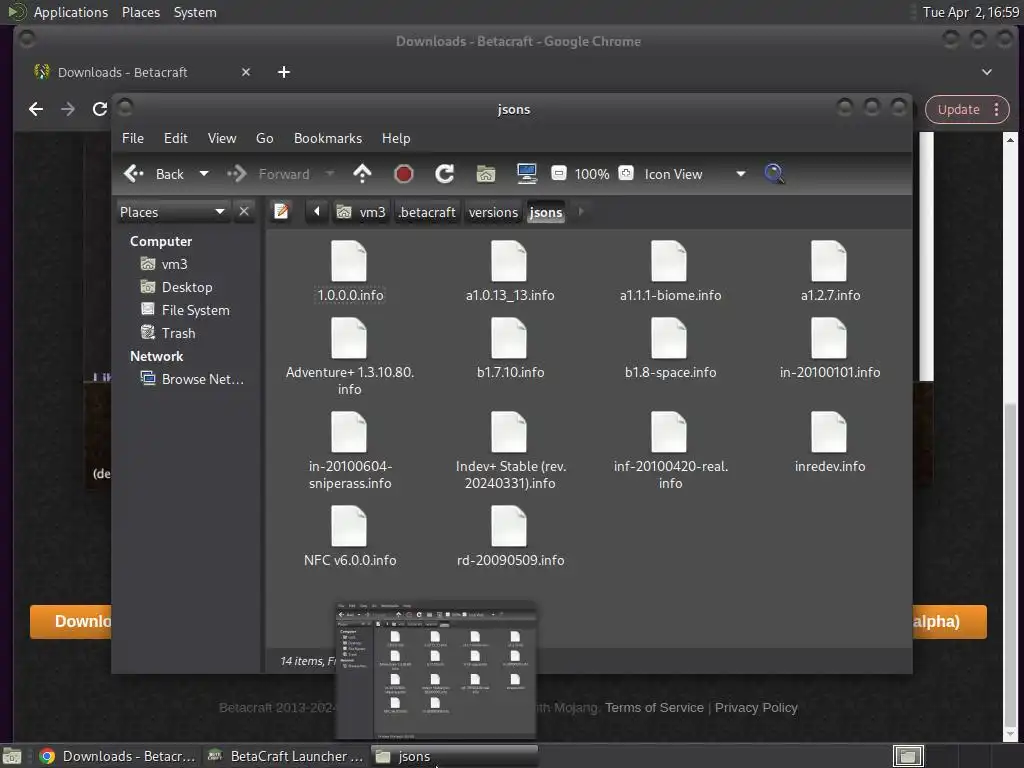The height and width of the screenshot is (768, 1024).
Task: Reset zoom via the 100% label
Action: coord(592,174)
